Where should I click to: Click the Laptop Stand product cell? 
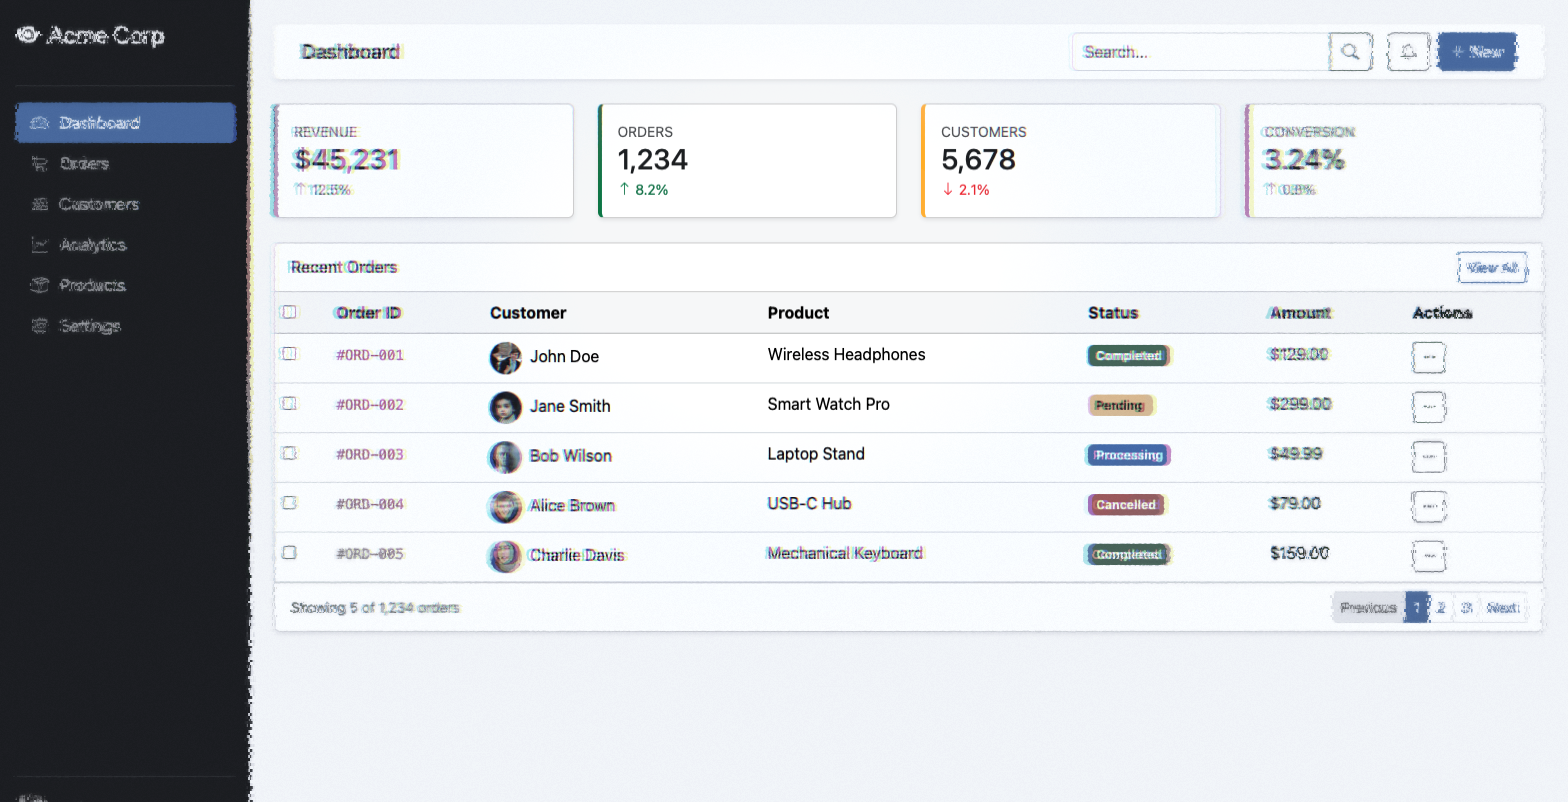click(816, 453)
